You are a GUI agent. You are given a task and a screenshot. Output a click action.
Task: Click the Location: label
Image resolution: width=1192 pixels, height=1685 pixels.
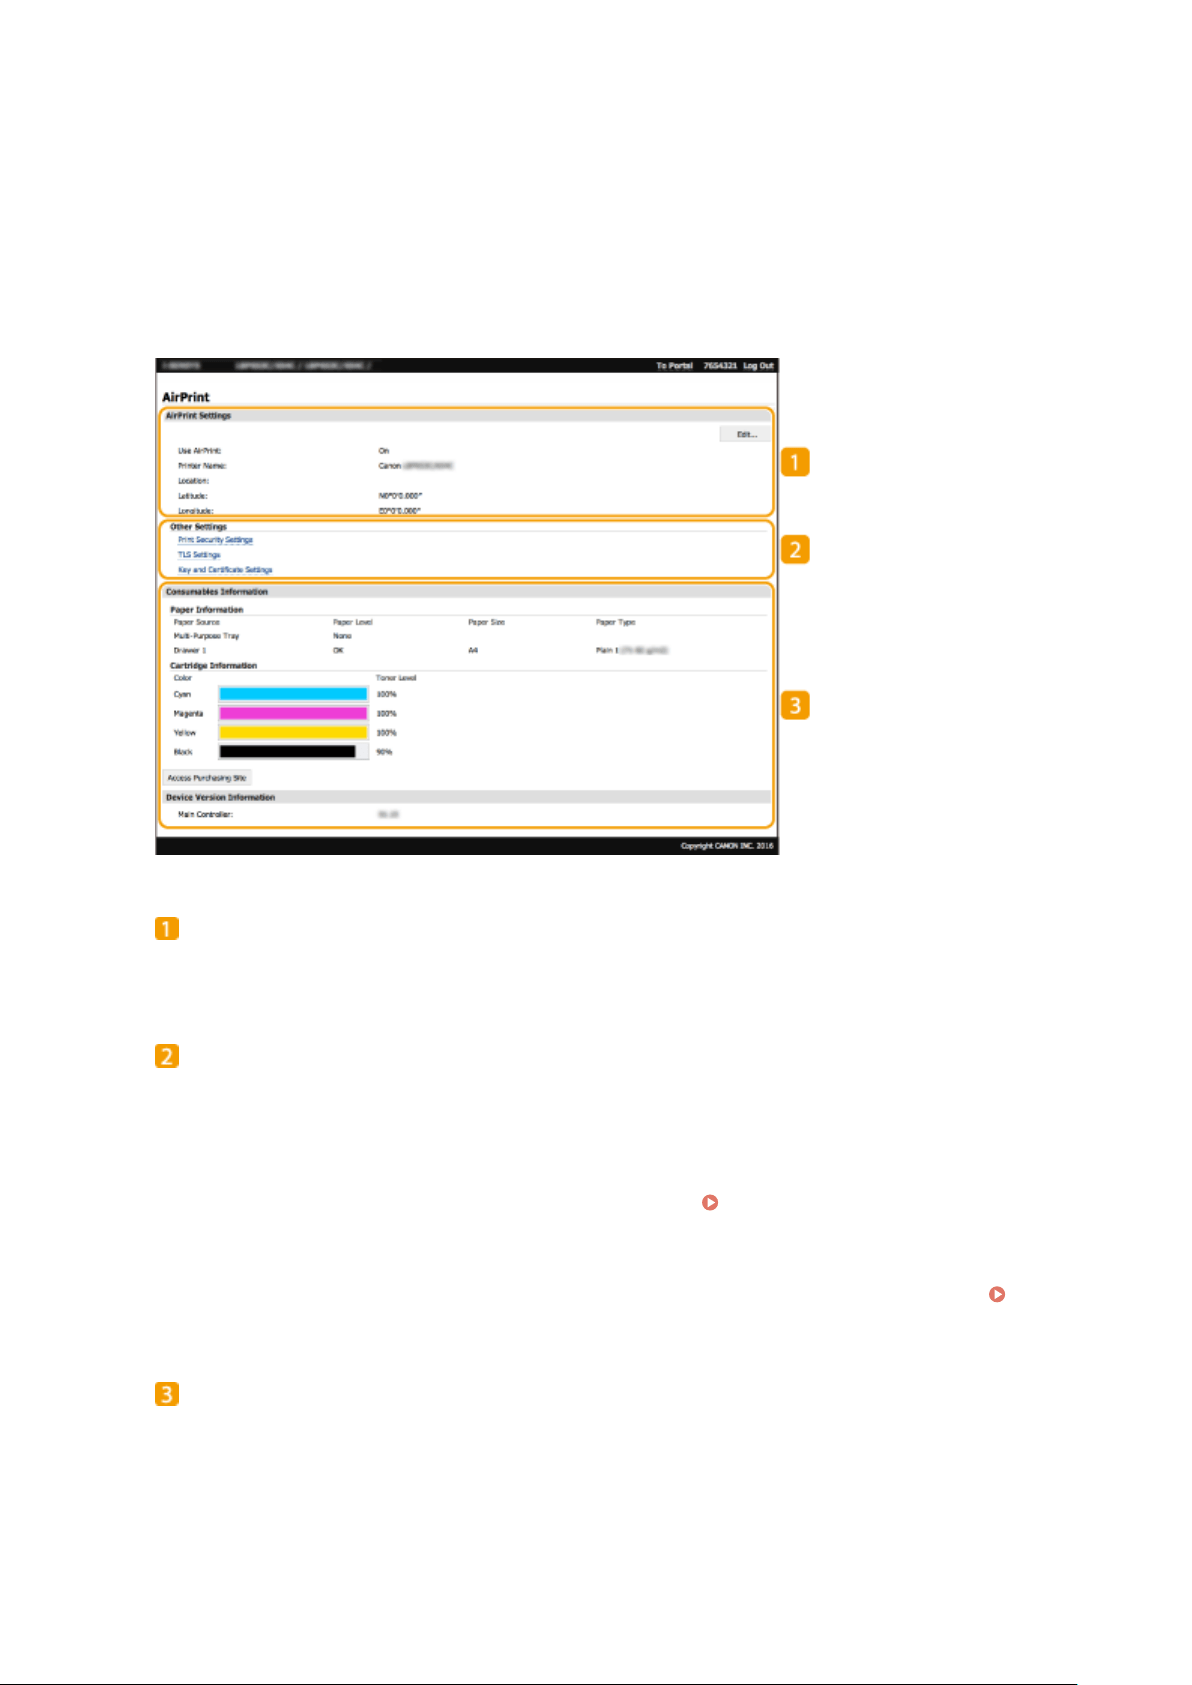(193, 481)
